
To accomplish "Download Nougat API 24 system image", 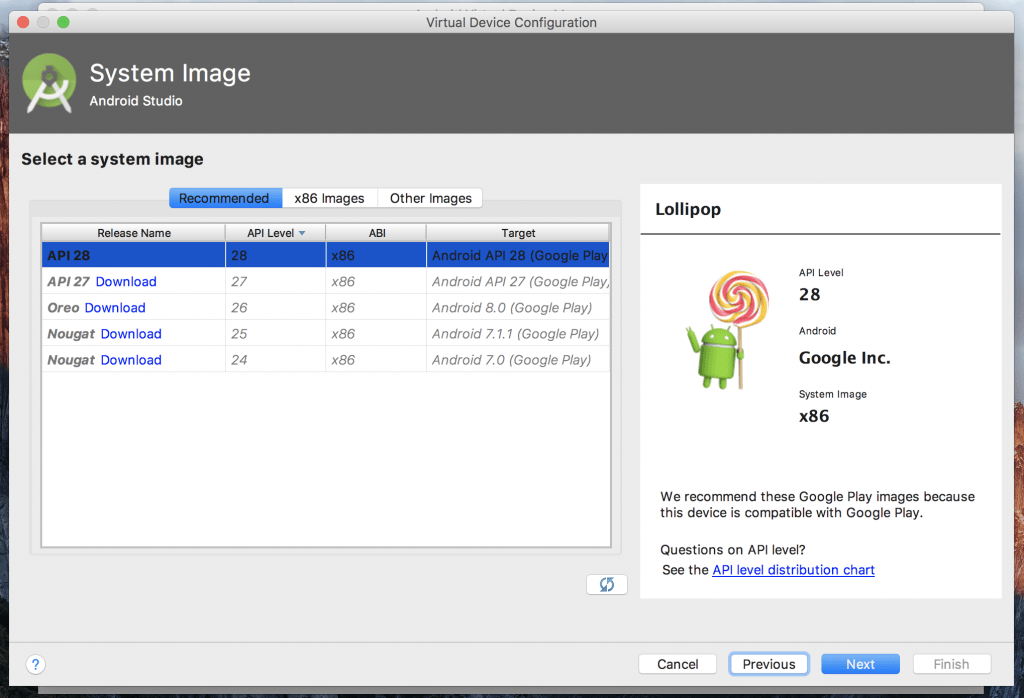I will 131,360.
